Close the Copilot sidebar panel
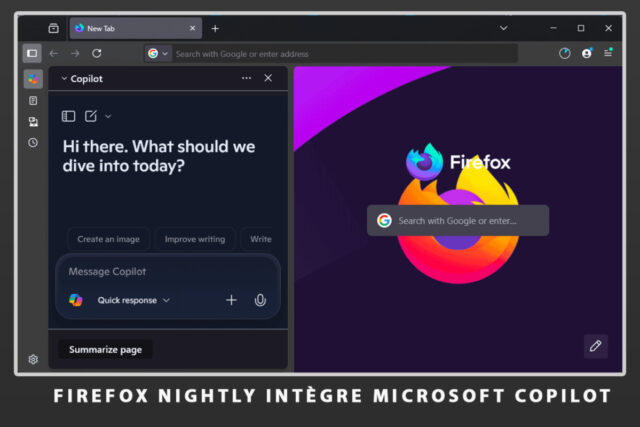Screen dimensions: 640x427 pyautogui.click(x=268, y=78)
